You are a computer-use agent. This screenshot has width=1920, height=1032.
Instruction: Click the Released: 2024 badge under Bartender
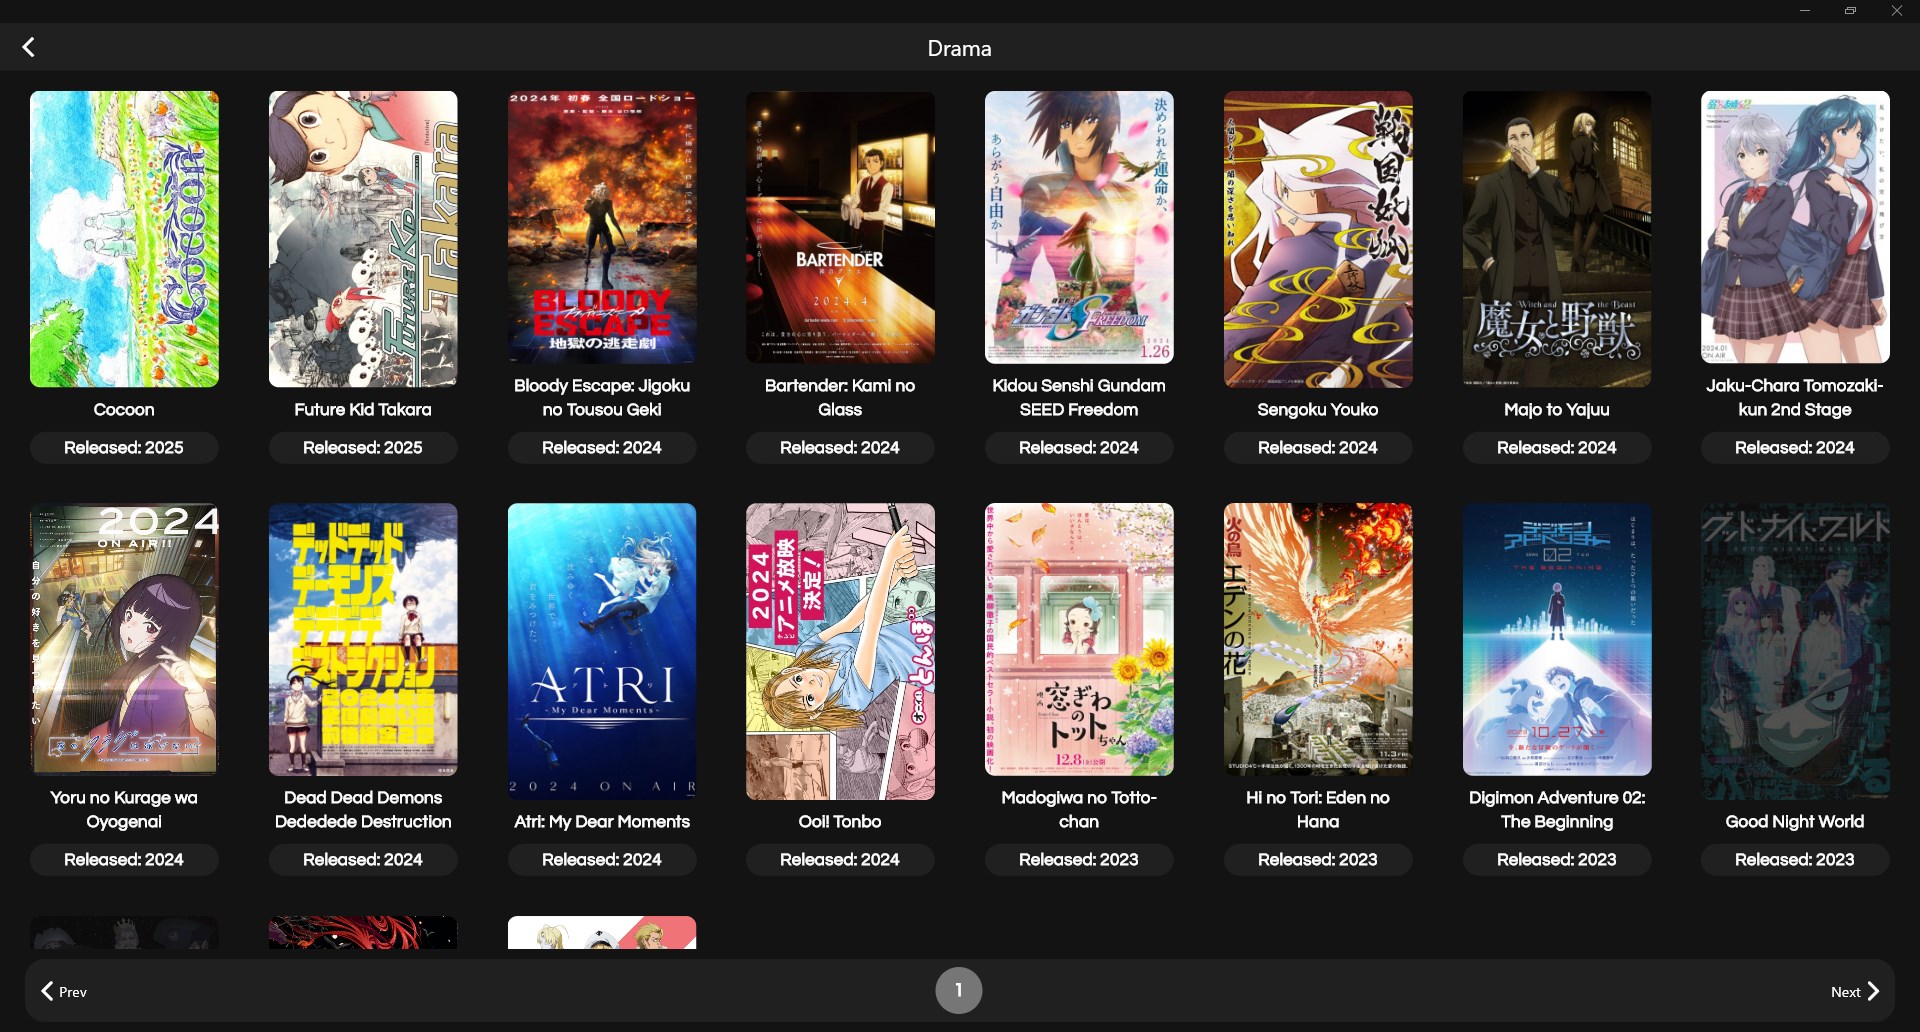click(x=840, y=447)
